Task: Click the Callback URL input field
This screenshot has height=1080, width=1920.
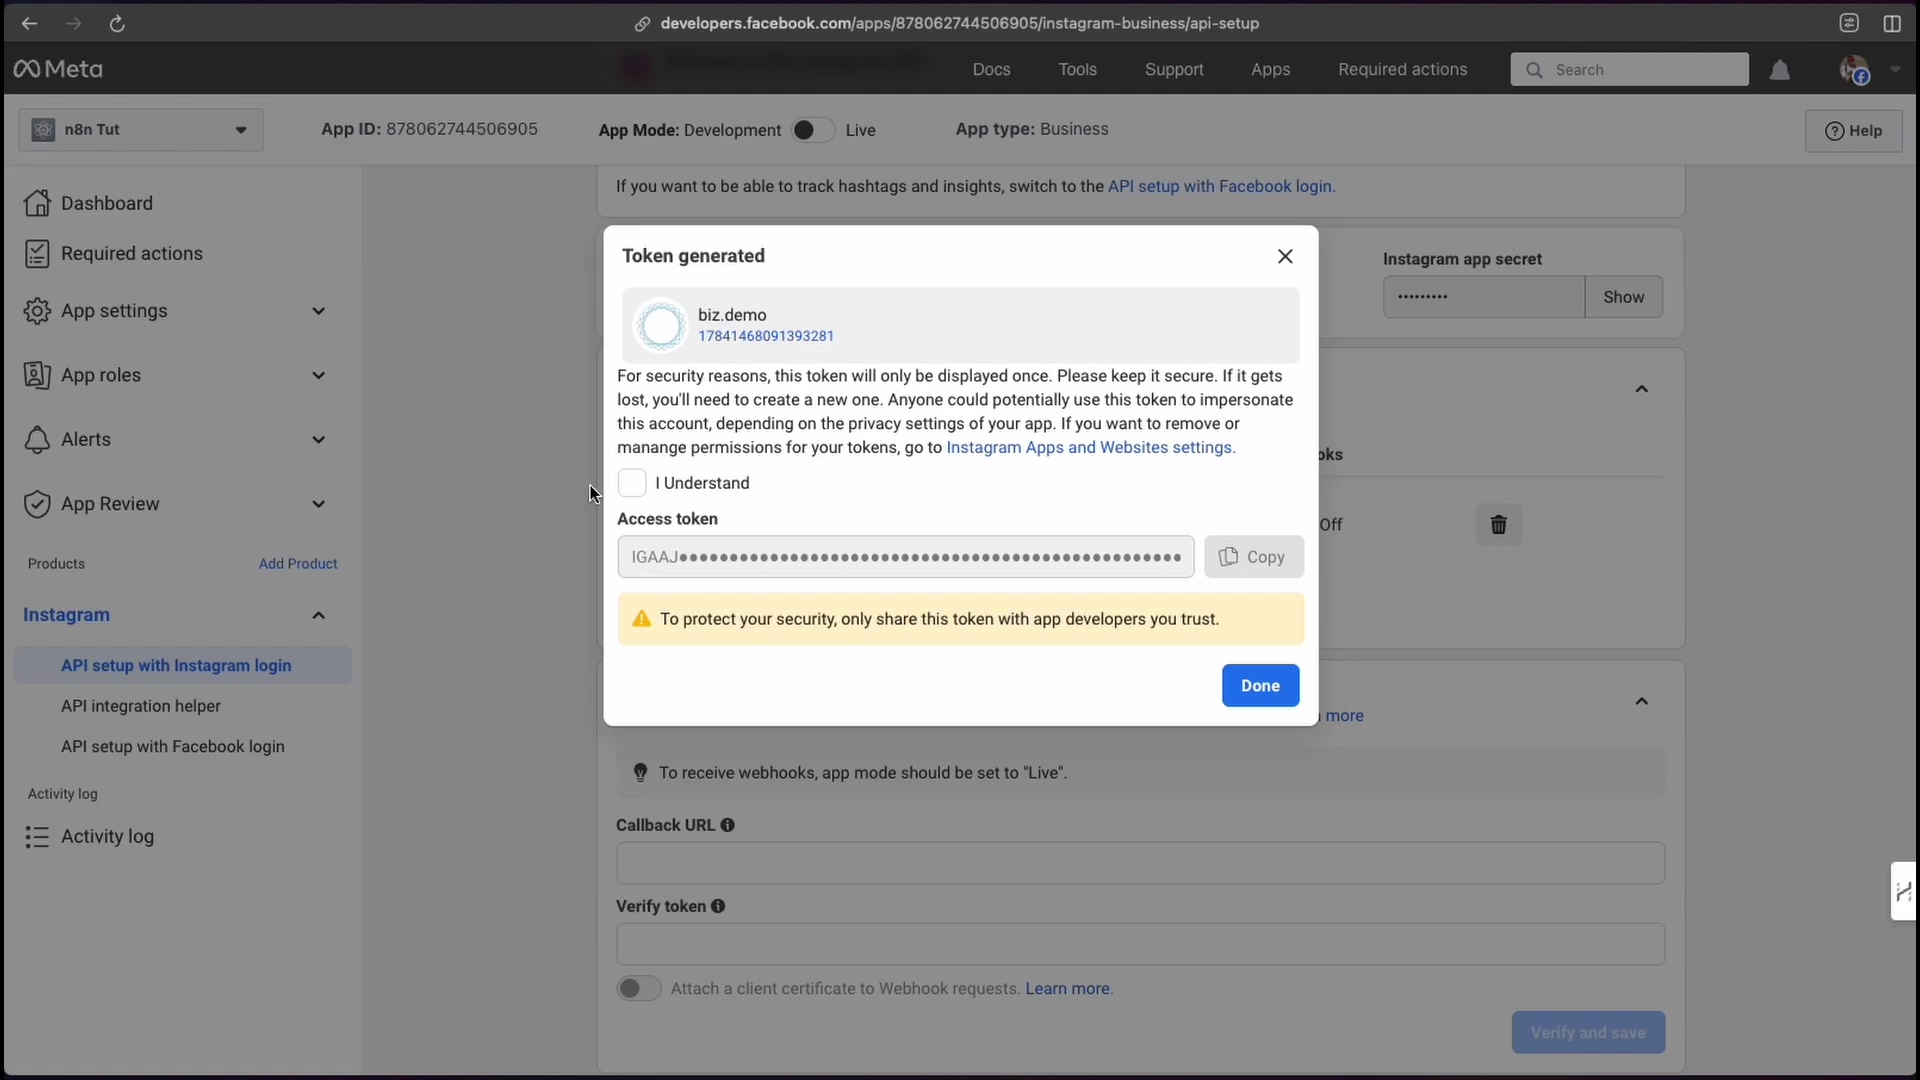Action: click(x=1140, y=863)
